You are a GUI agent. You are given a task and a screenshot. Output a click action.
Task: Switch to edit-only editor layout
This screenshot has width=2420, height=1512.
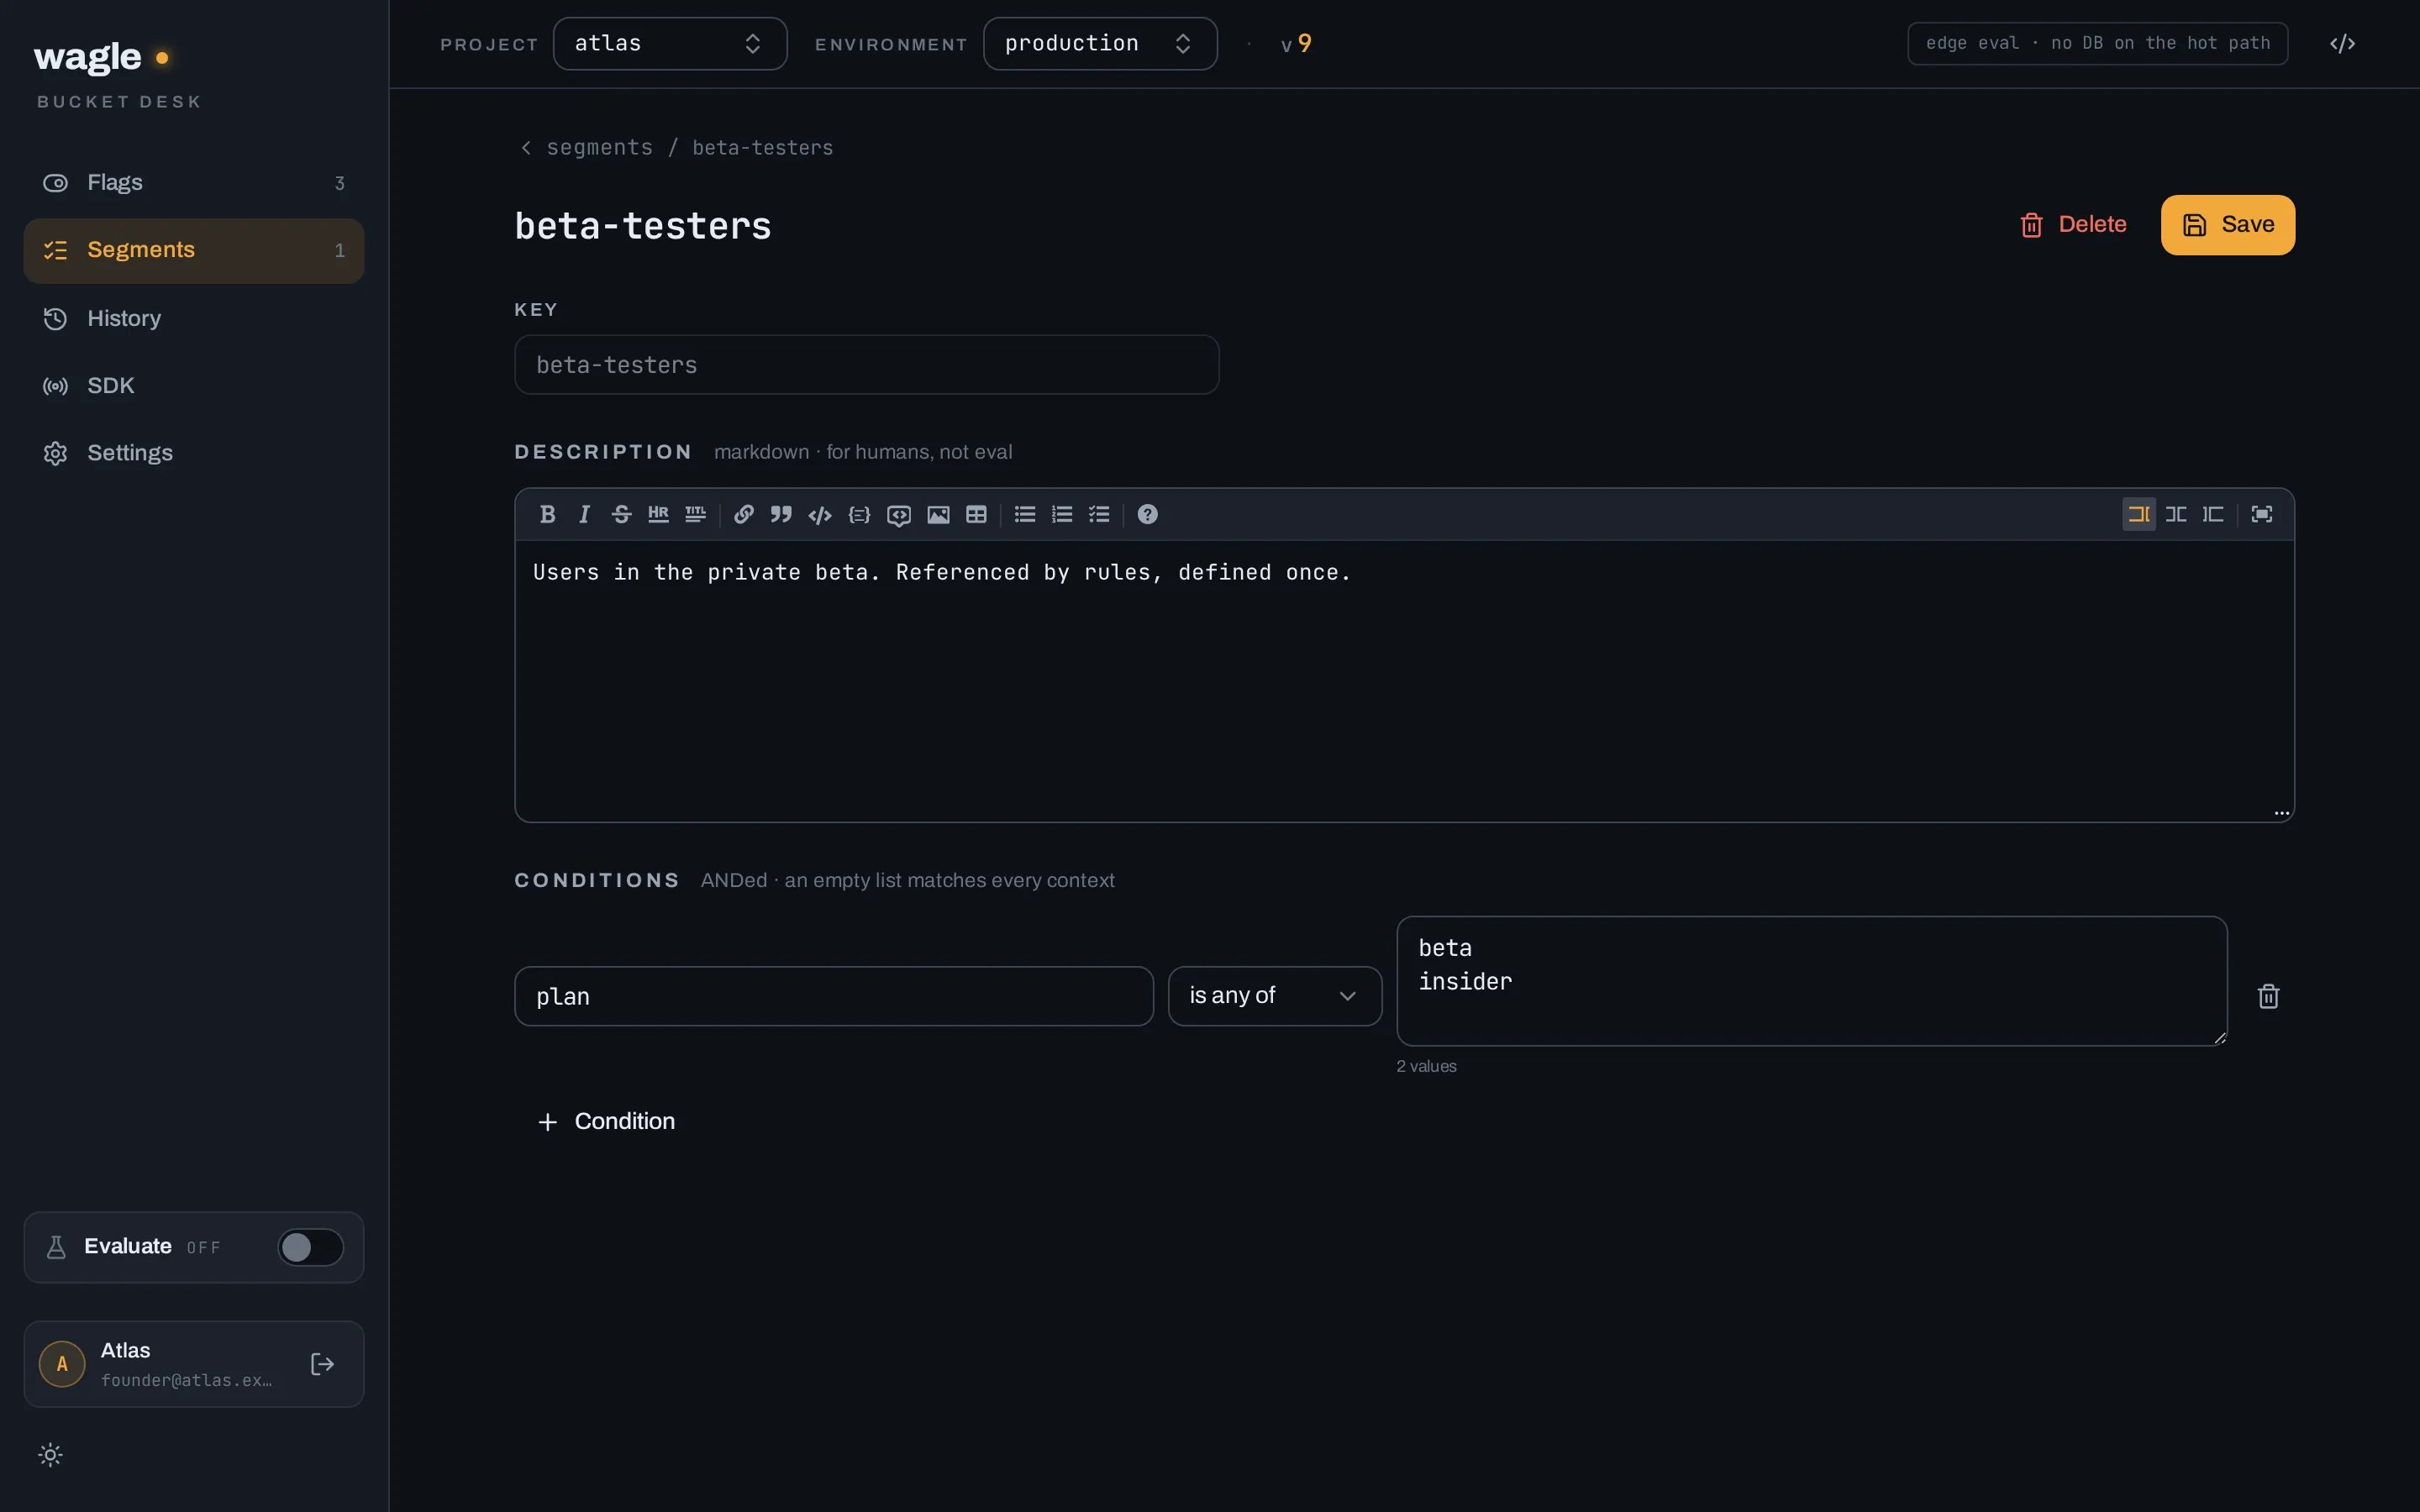point(2139,514)
